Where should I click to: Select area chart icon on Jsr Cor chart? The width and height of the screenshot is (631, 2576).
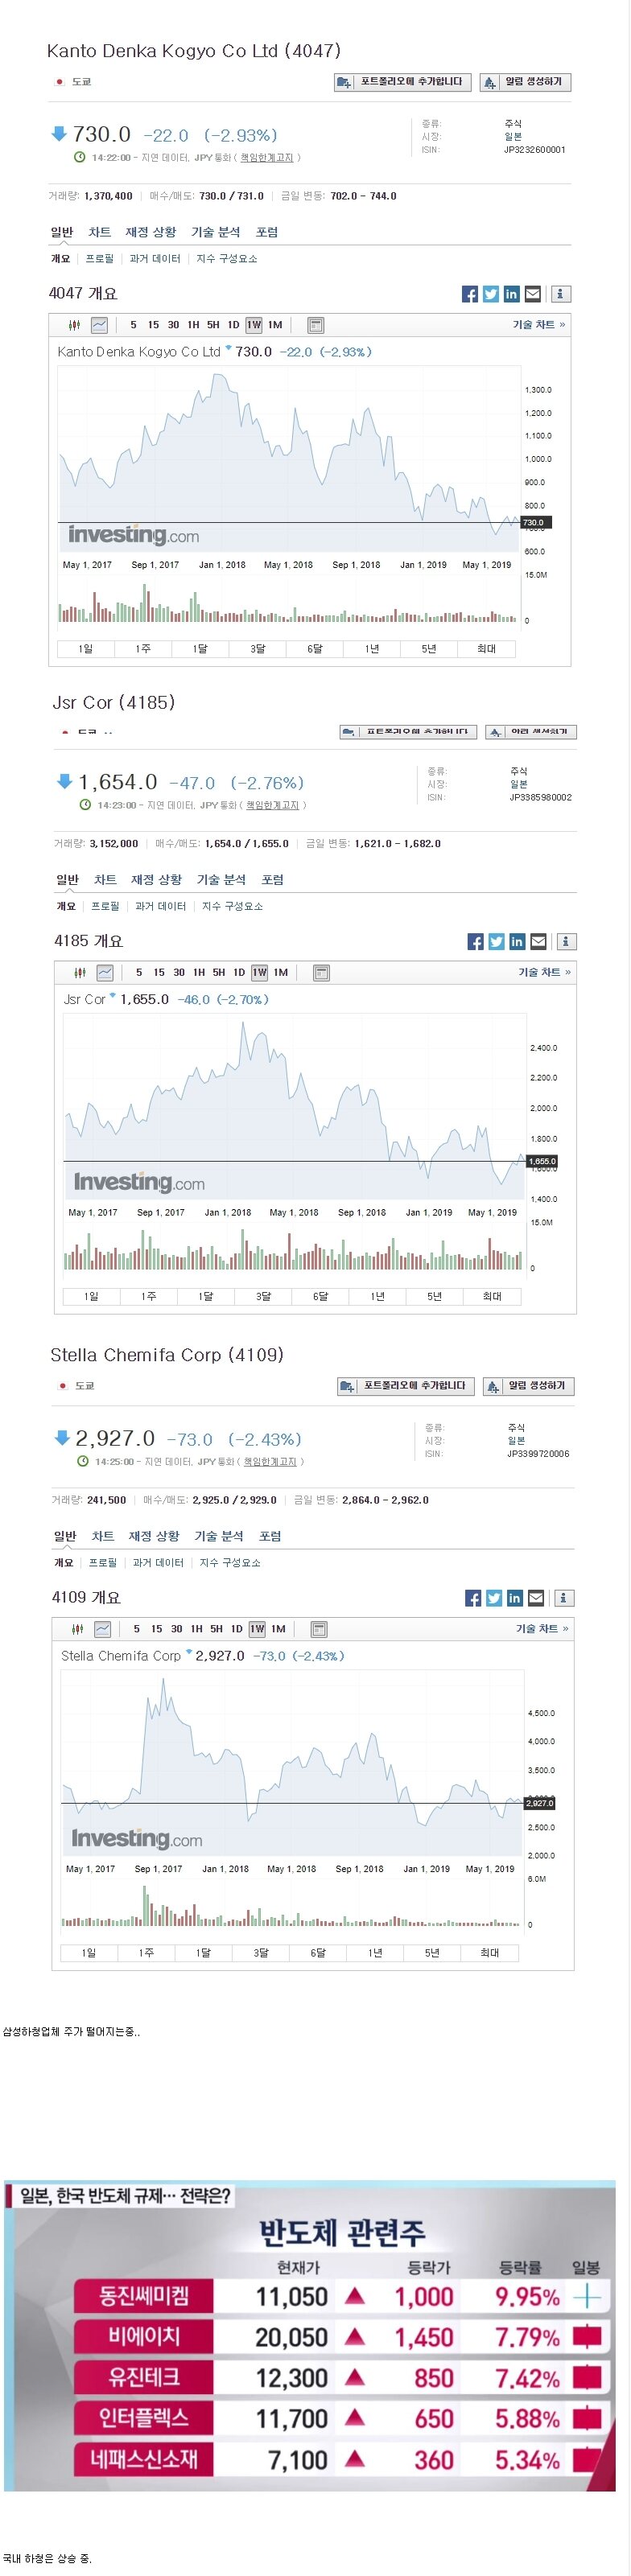[105, 972]
